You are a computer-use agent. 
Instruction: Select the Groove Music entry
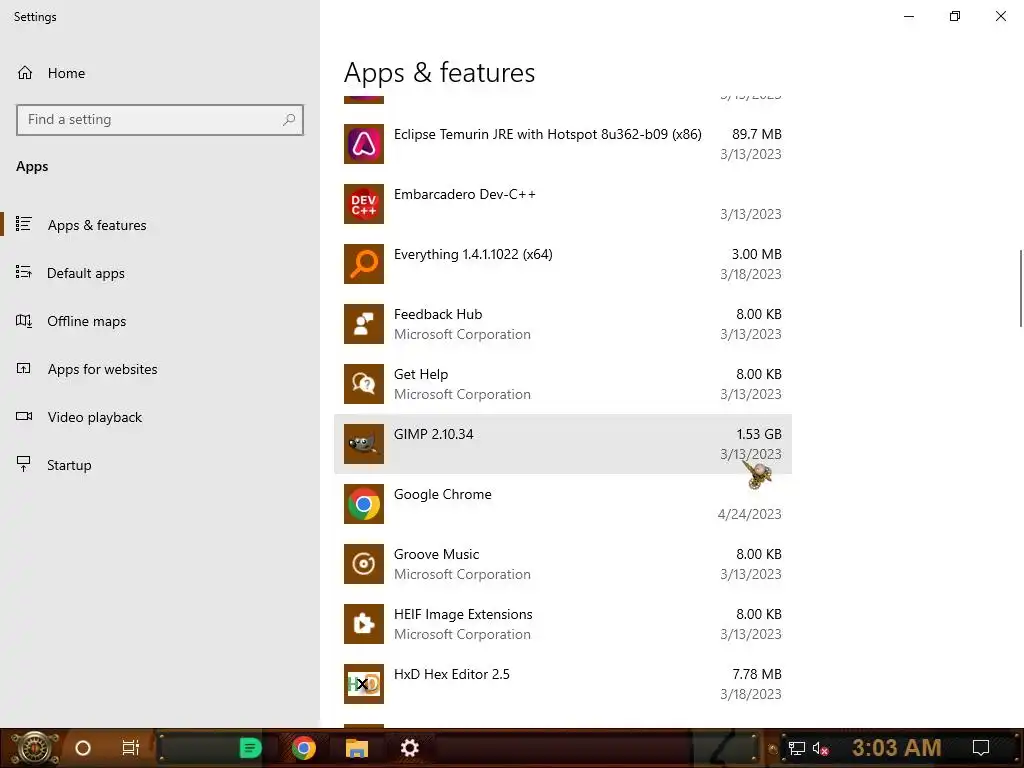tap(563, 564)
